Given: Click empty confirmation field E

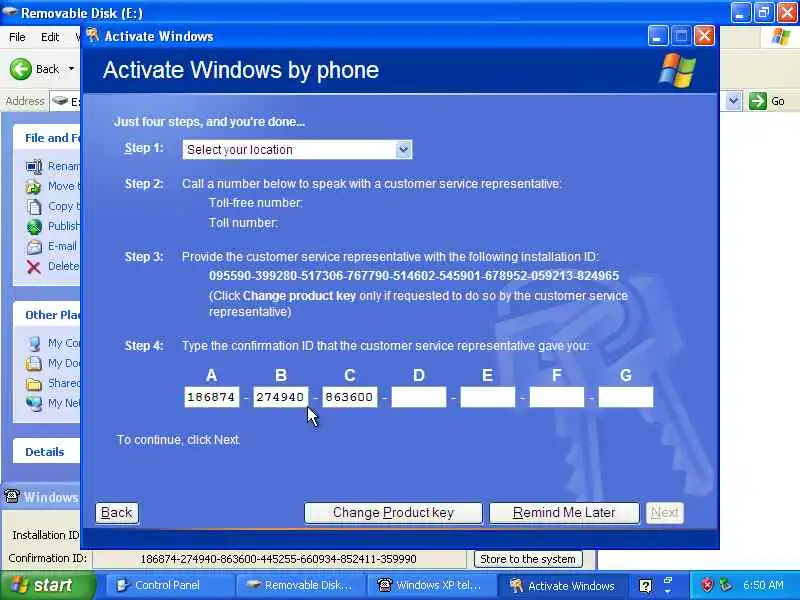Looking at the screenshot, I should (487, 397).
